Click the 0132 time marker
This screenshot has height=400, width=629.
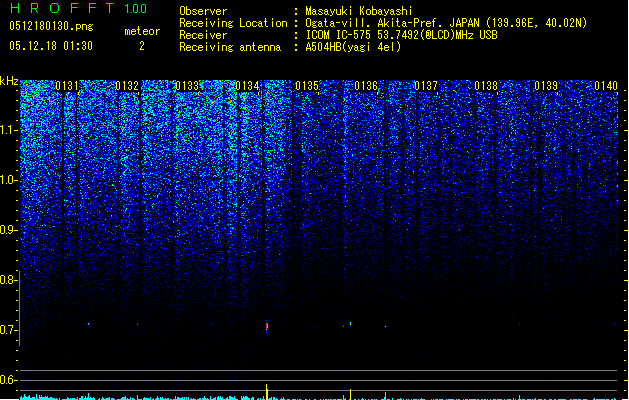pos(127,86)
